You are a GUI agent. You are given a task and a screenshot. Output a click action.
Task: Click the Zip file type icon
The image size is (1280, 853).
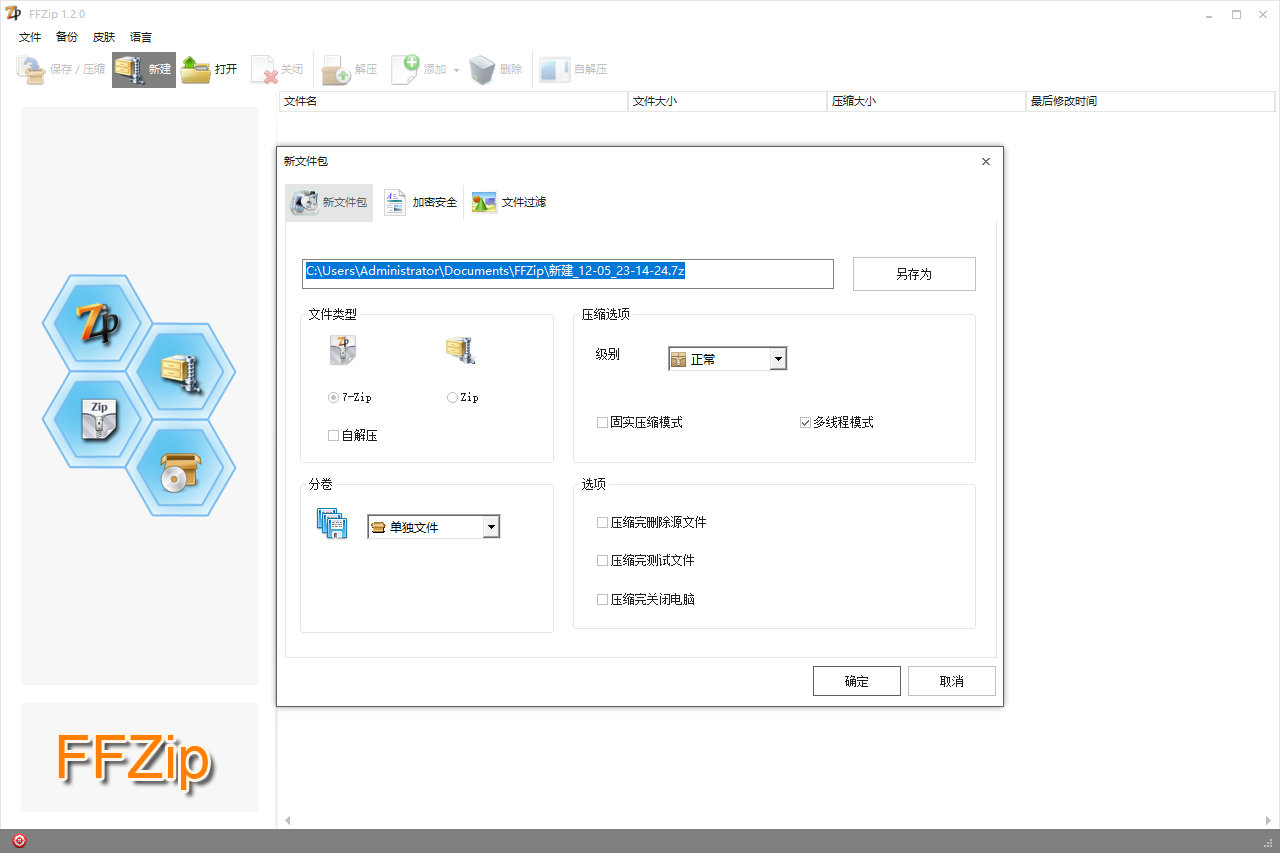[460, 351]
